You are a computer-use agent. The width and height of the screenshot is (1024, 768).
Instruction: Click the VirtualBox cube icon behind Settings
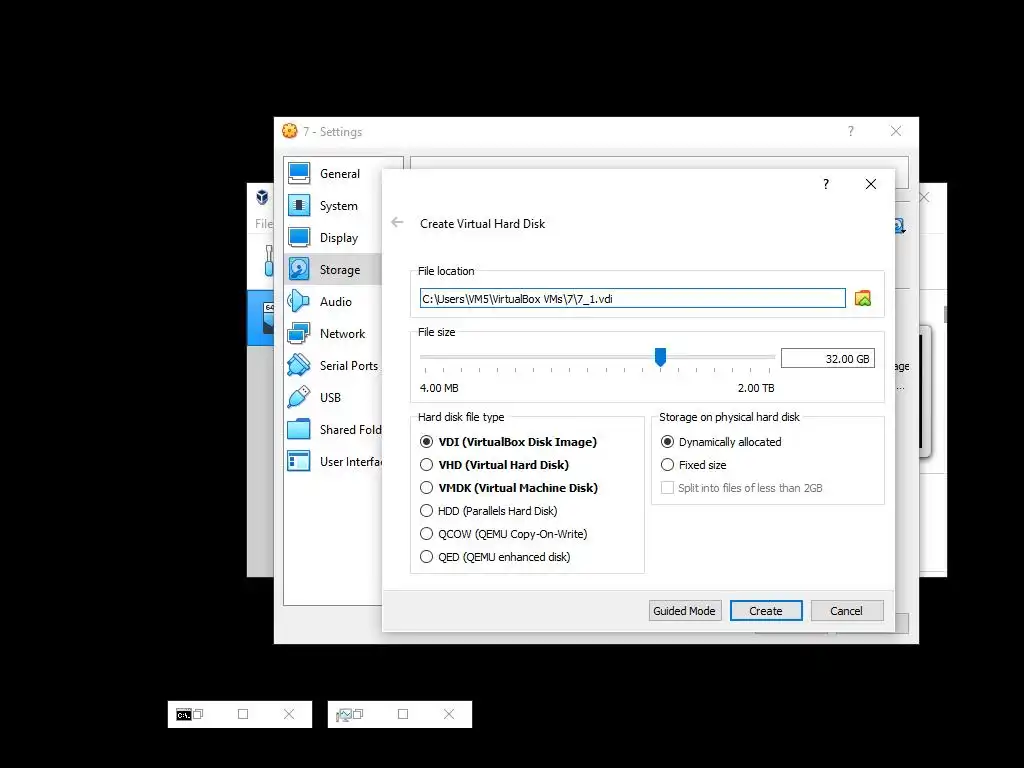point(262,197)
